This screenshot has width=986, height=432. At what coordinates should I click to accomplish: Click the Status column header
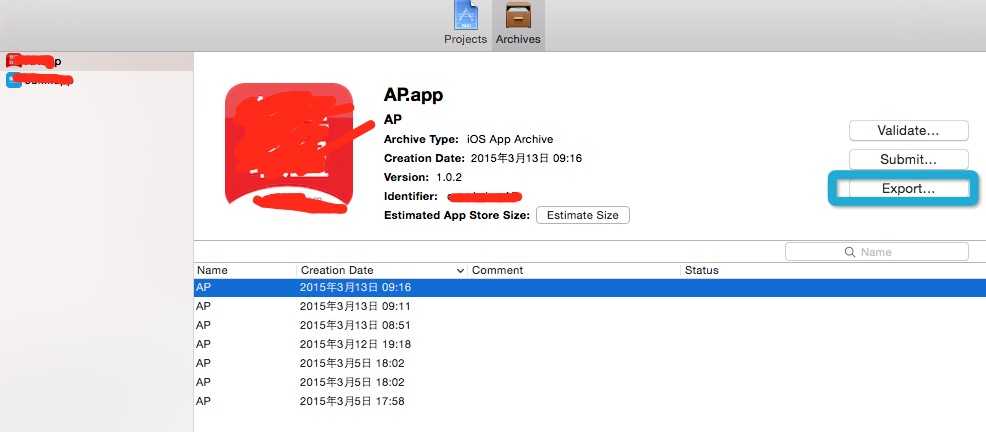pos(833,270)
